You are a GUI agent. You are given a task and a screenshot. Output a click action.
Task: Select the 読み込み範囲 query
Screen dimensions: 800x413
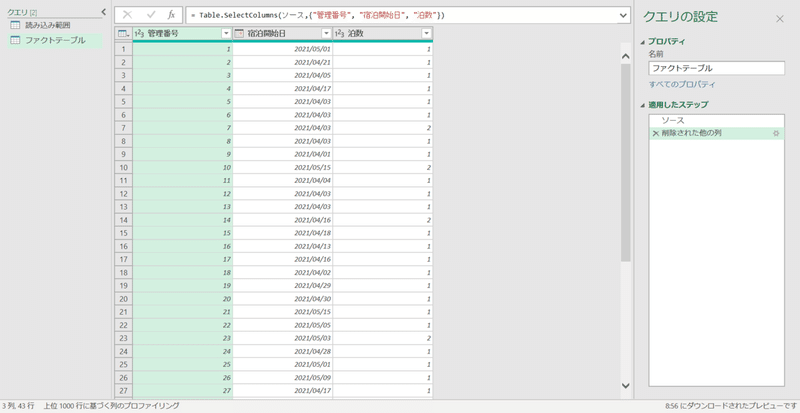point(47,26)
